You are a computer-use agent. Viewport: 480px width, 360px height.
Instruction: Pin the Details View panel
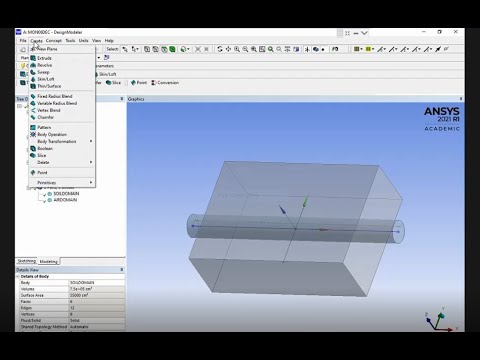(122, 269)
